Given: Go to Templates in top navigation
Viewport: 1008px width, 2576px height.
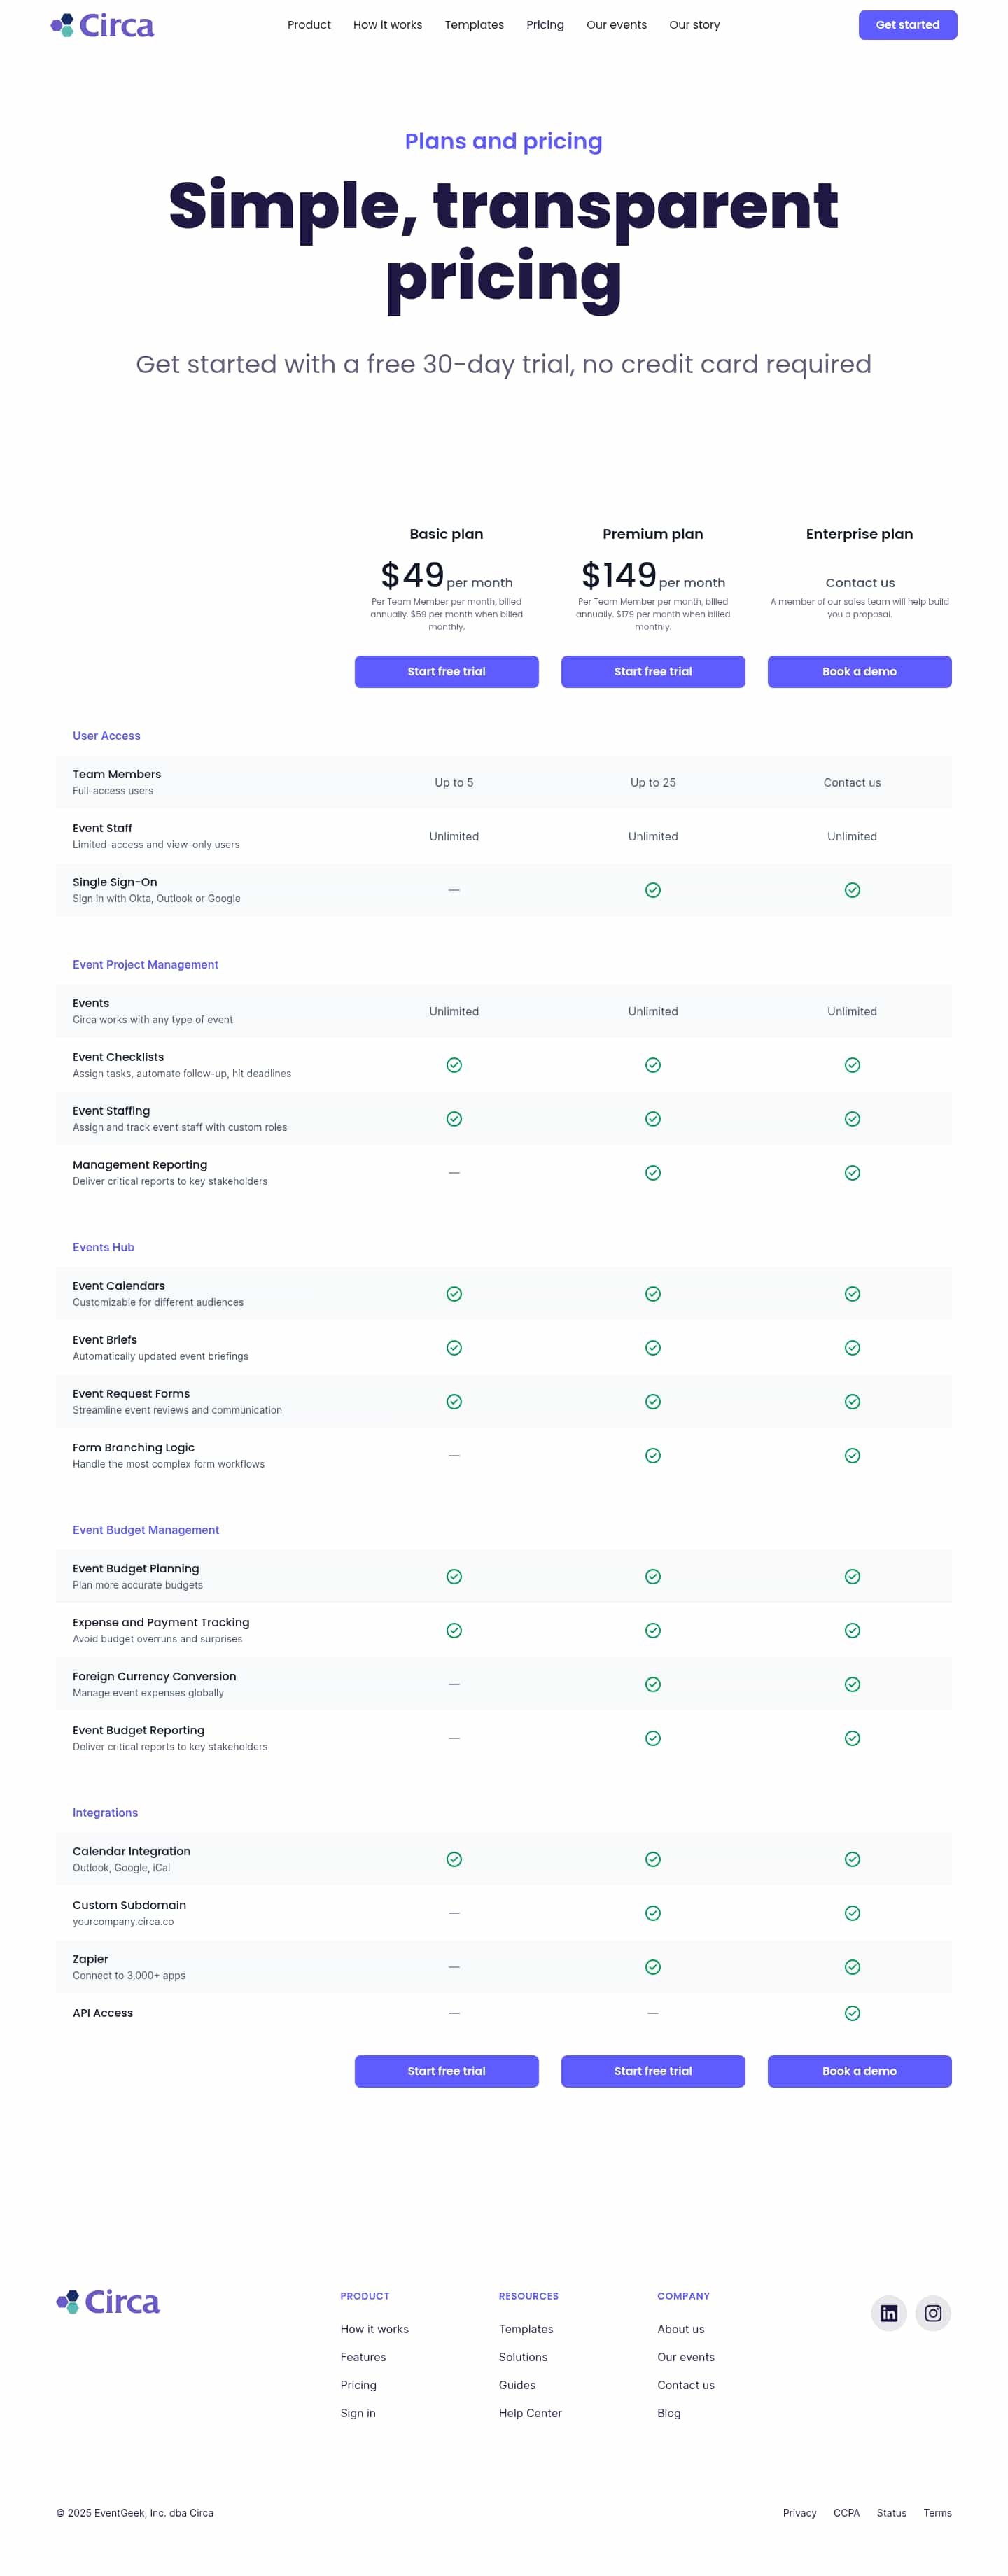Looking at the screenshot, I should point(474,25).
